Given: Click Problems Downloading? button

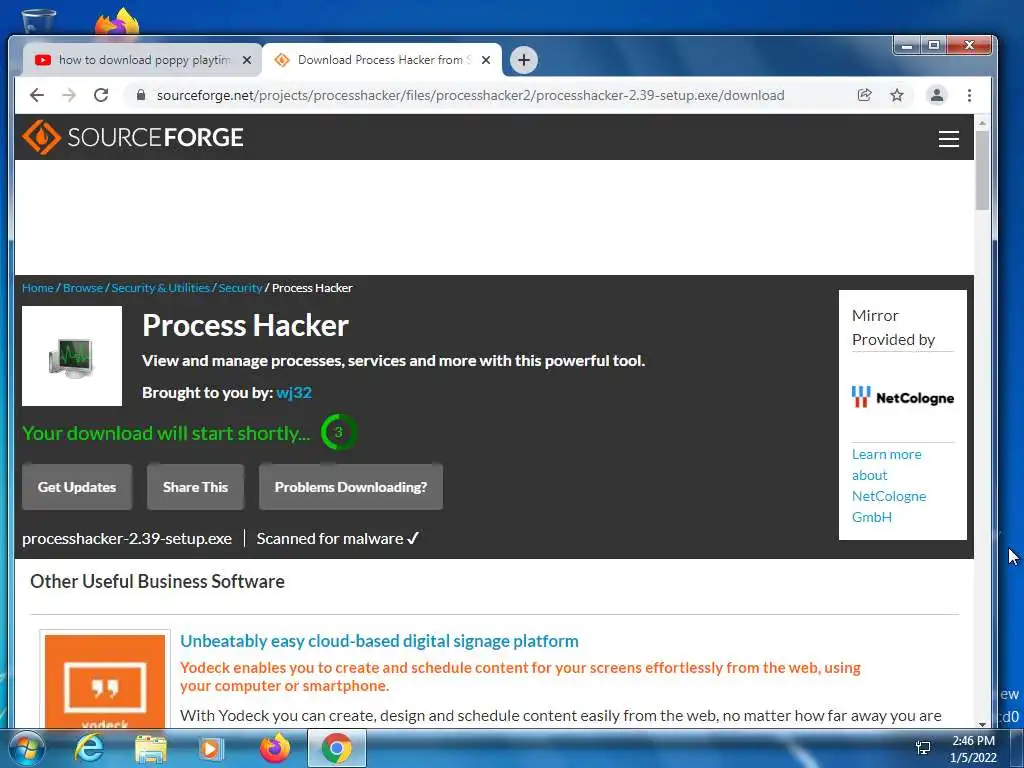Looking at the screenshot, I should [351, 487].
